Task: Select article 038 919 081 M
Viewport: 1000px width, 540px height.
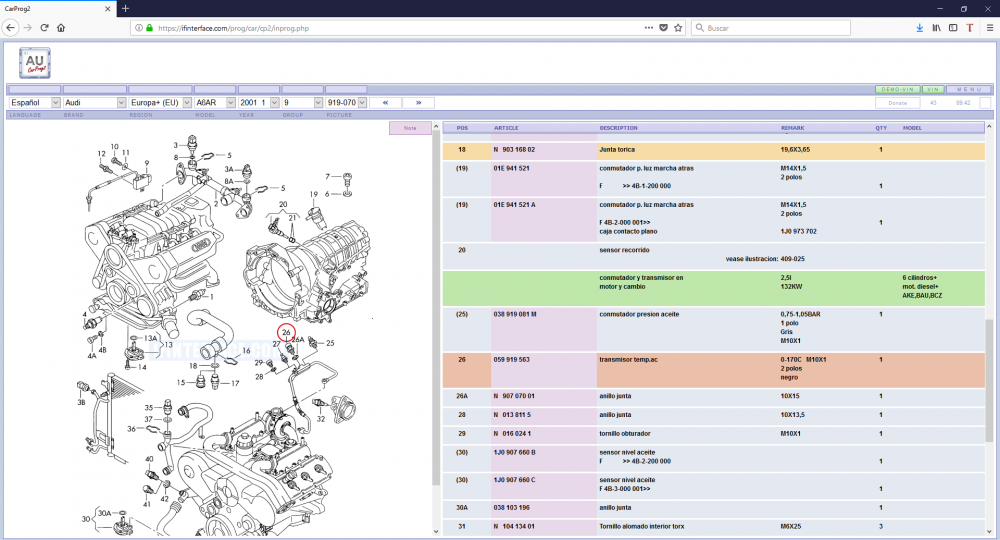Action: [515, 314]
